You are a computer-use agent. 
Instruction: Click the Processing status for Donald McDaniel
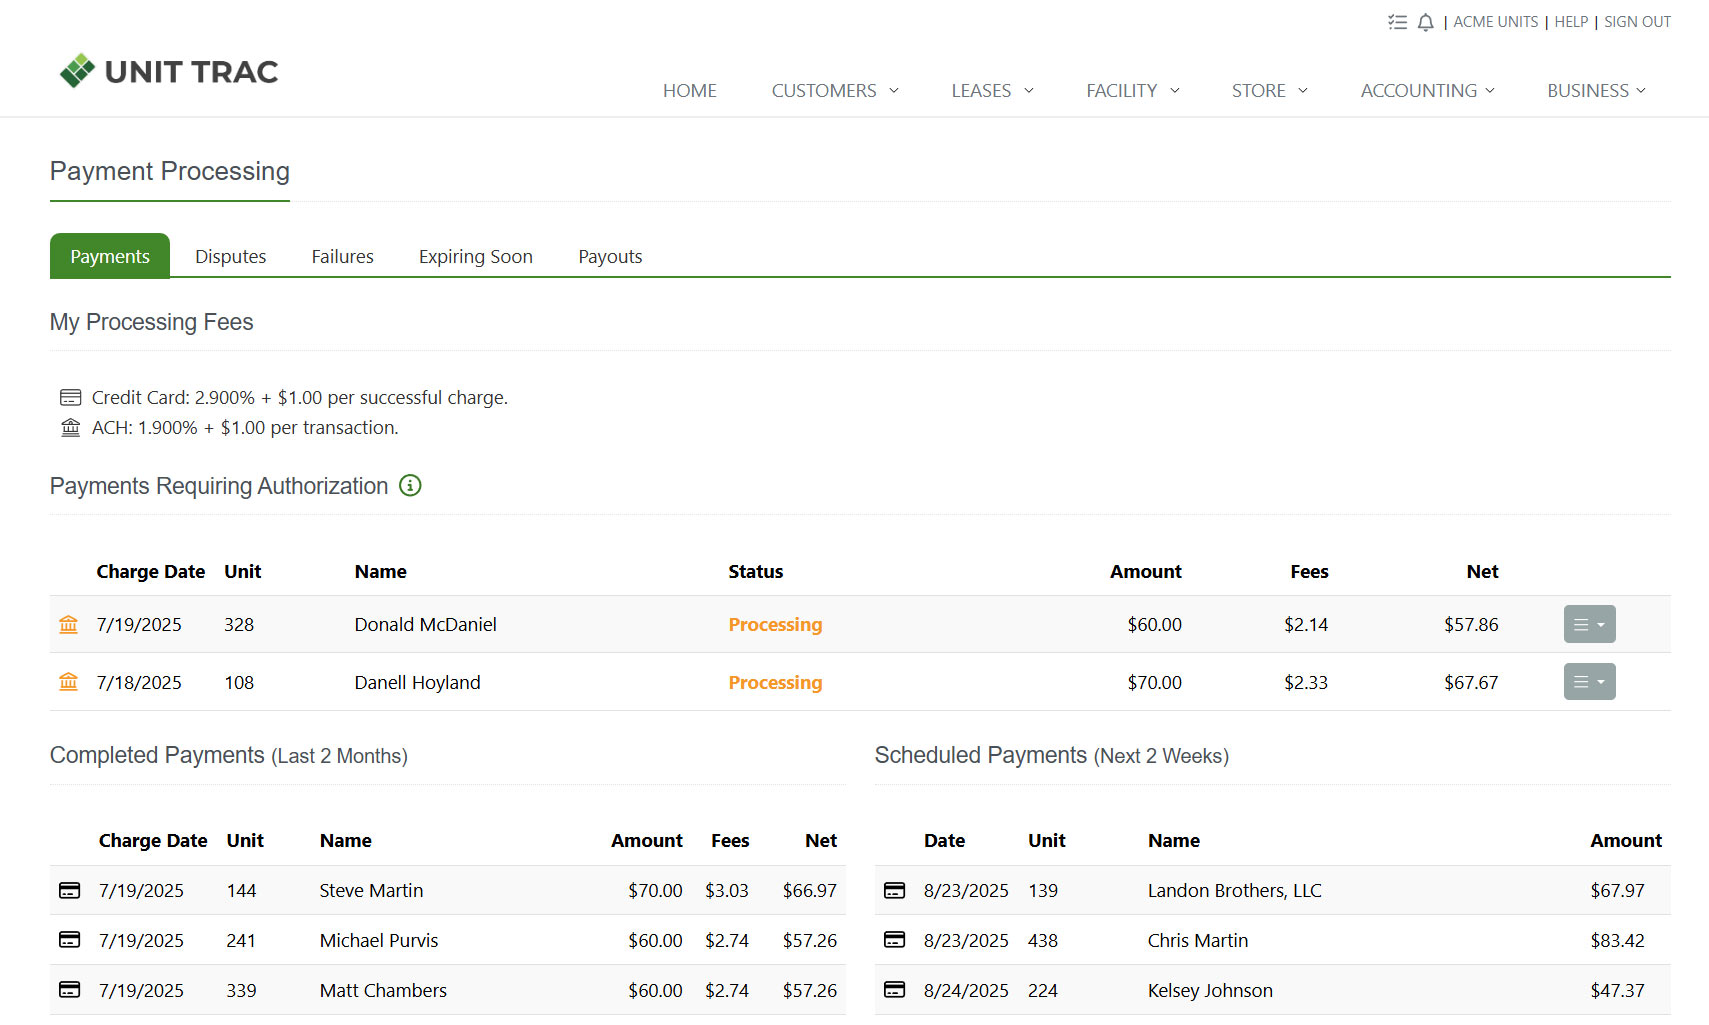click(775, 624)
